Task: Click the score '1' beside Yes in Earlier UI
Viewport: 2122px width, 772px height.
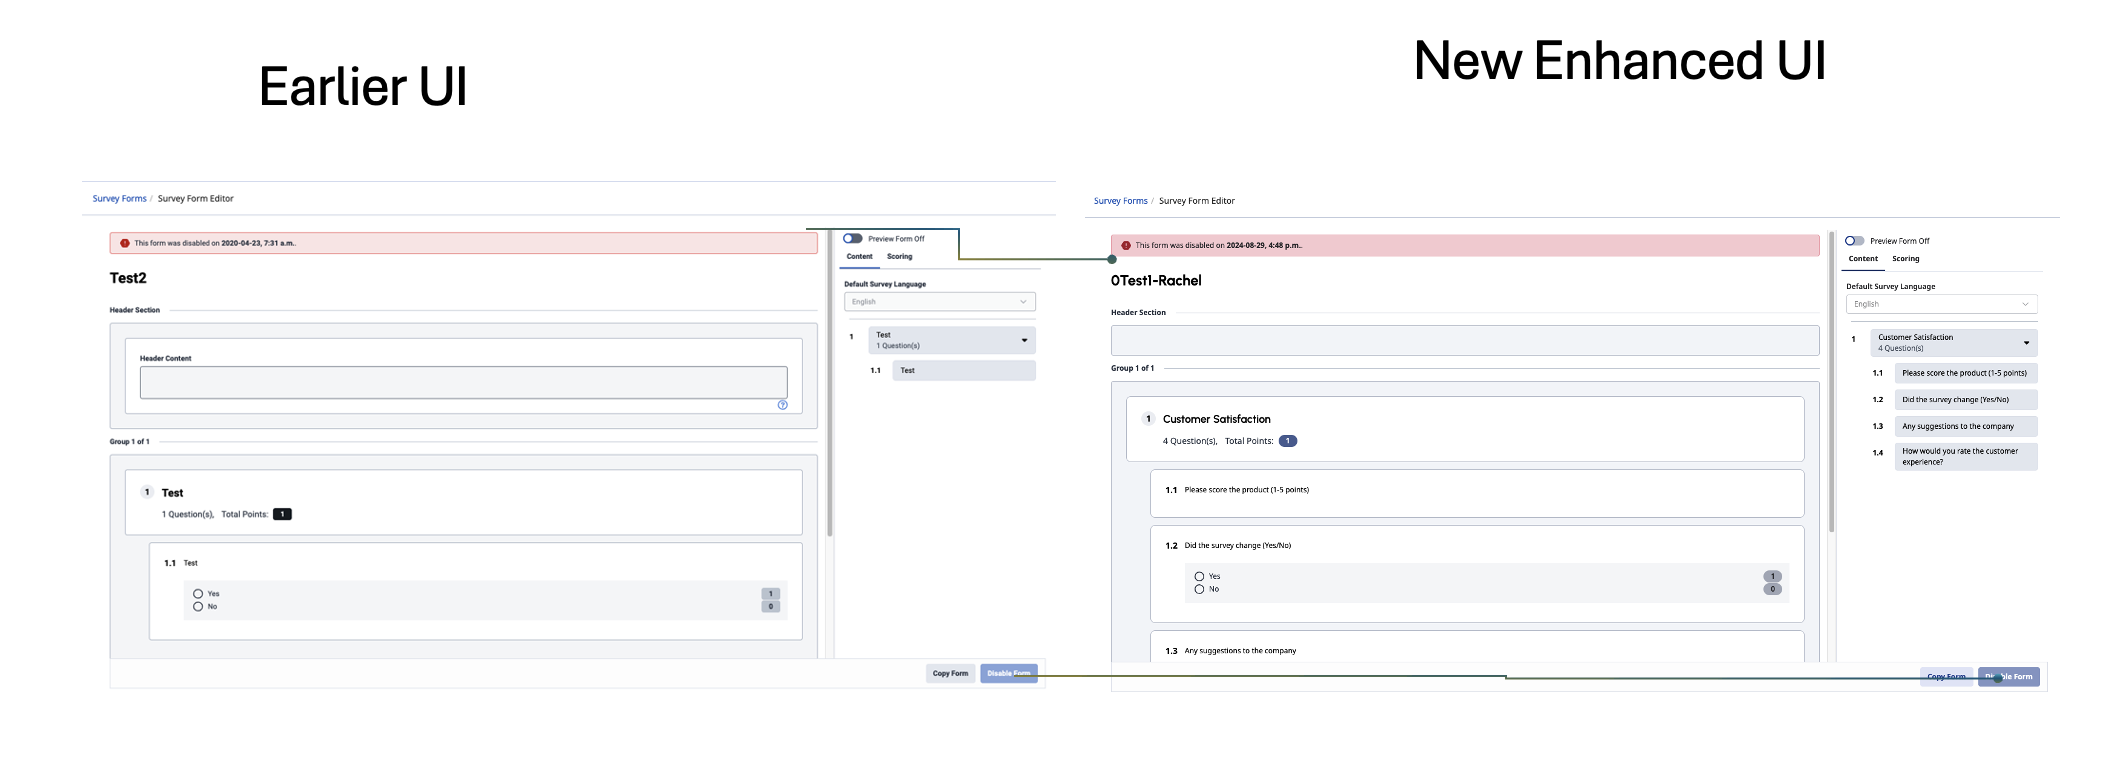Action: click(770, 594)
